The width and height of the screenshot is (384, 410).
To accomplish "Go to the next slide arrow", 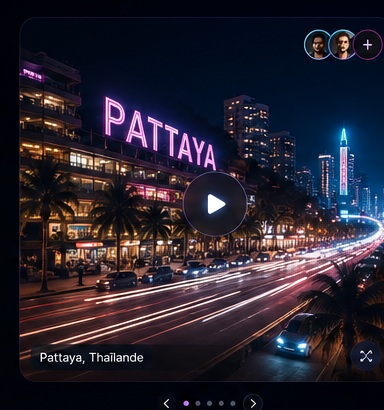I will 253,403.
